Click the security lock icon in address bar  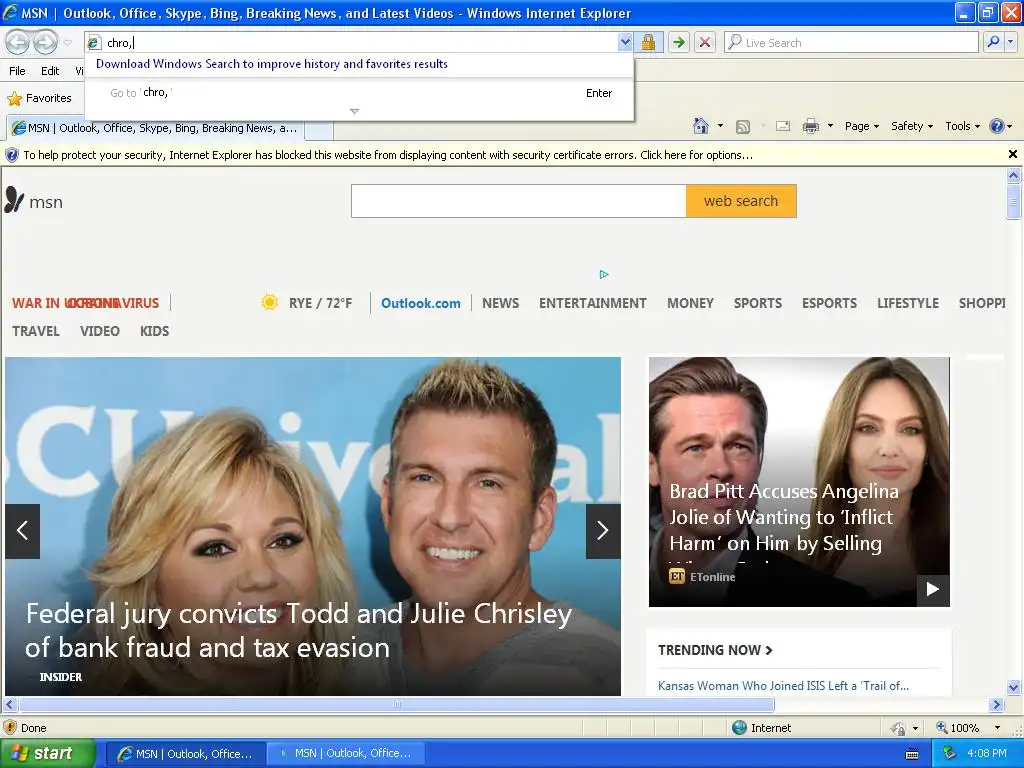pos(648,42)
